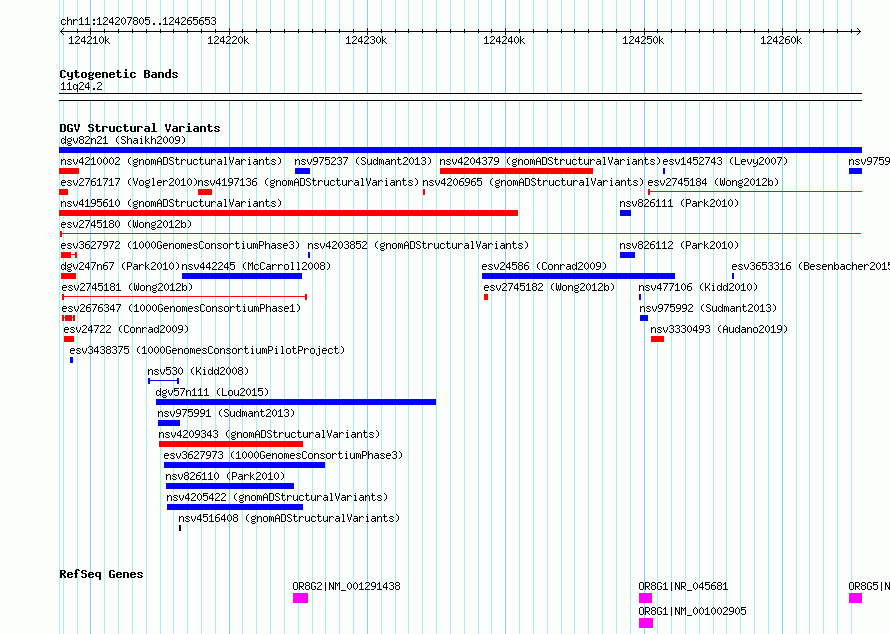Click nsv4195610 gnomAD variant label
The height and width of the screenshot is (634, 890).
click(171, 203)
